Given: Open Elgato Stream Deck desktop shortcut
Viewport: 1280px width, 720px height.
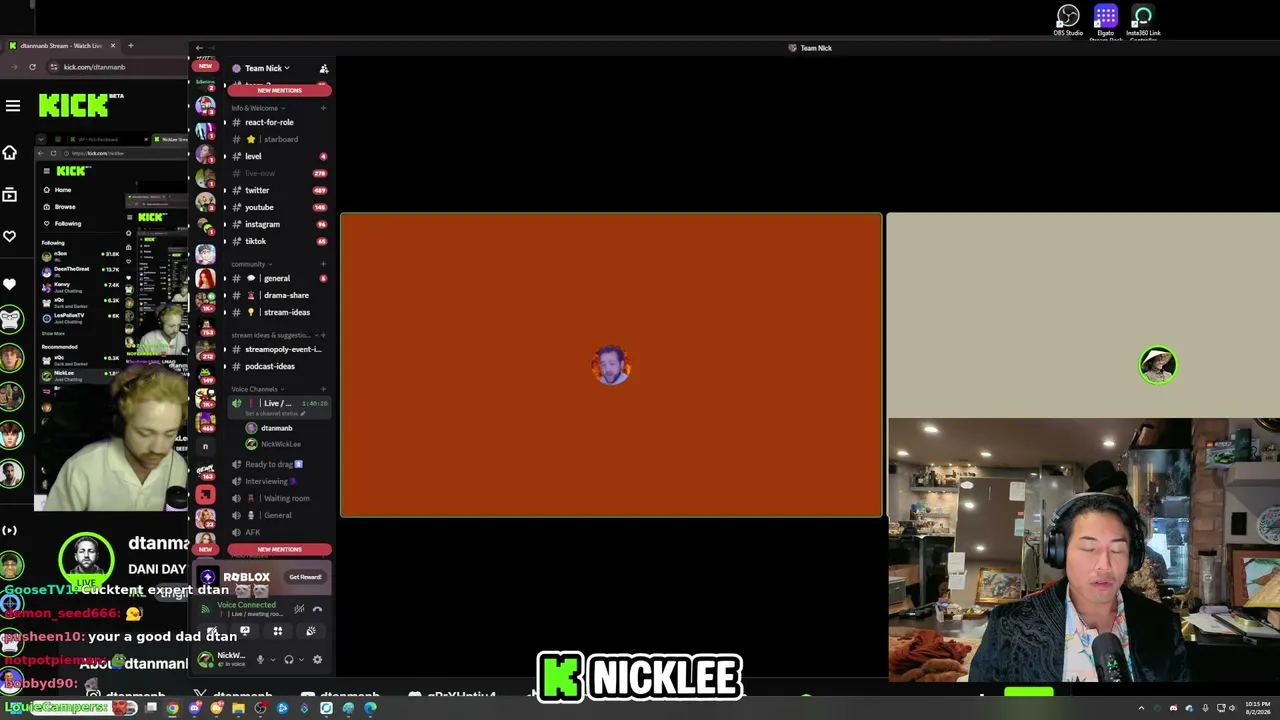Looking at the screenshot, I should pos(1105,21).
